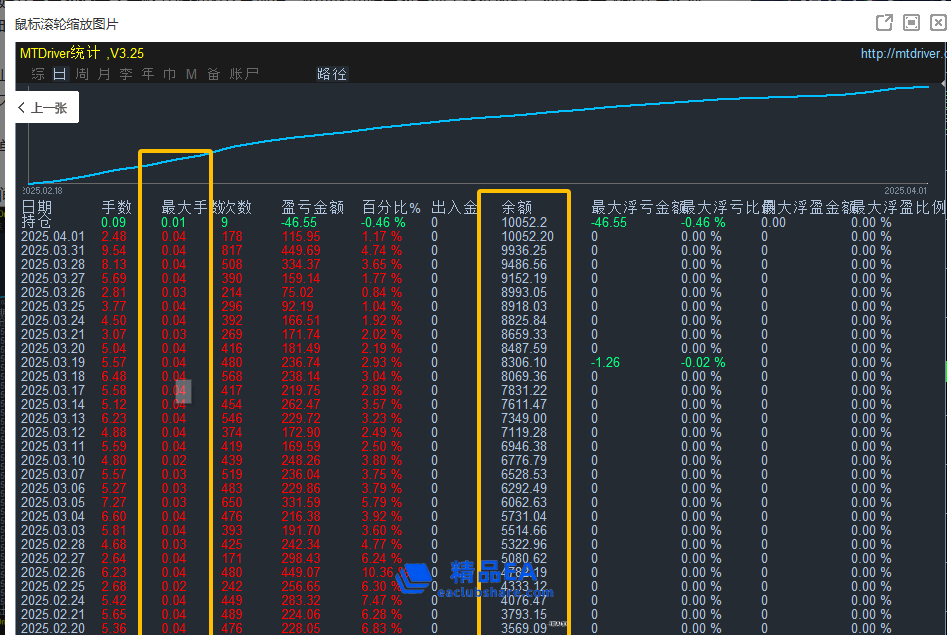951x635 pixels.
Task: Click the fullscreen icon in title bar
Action: tap(911, 23)
